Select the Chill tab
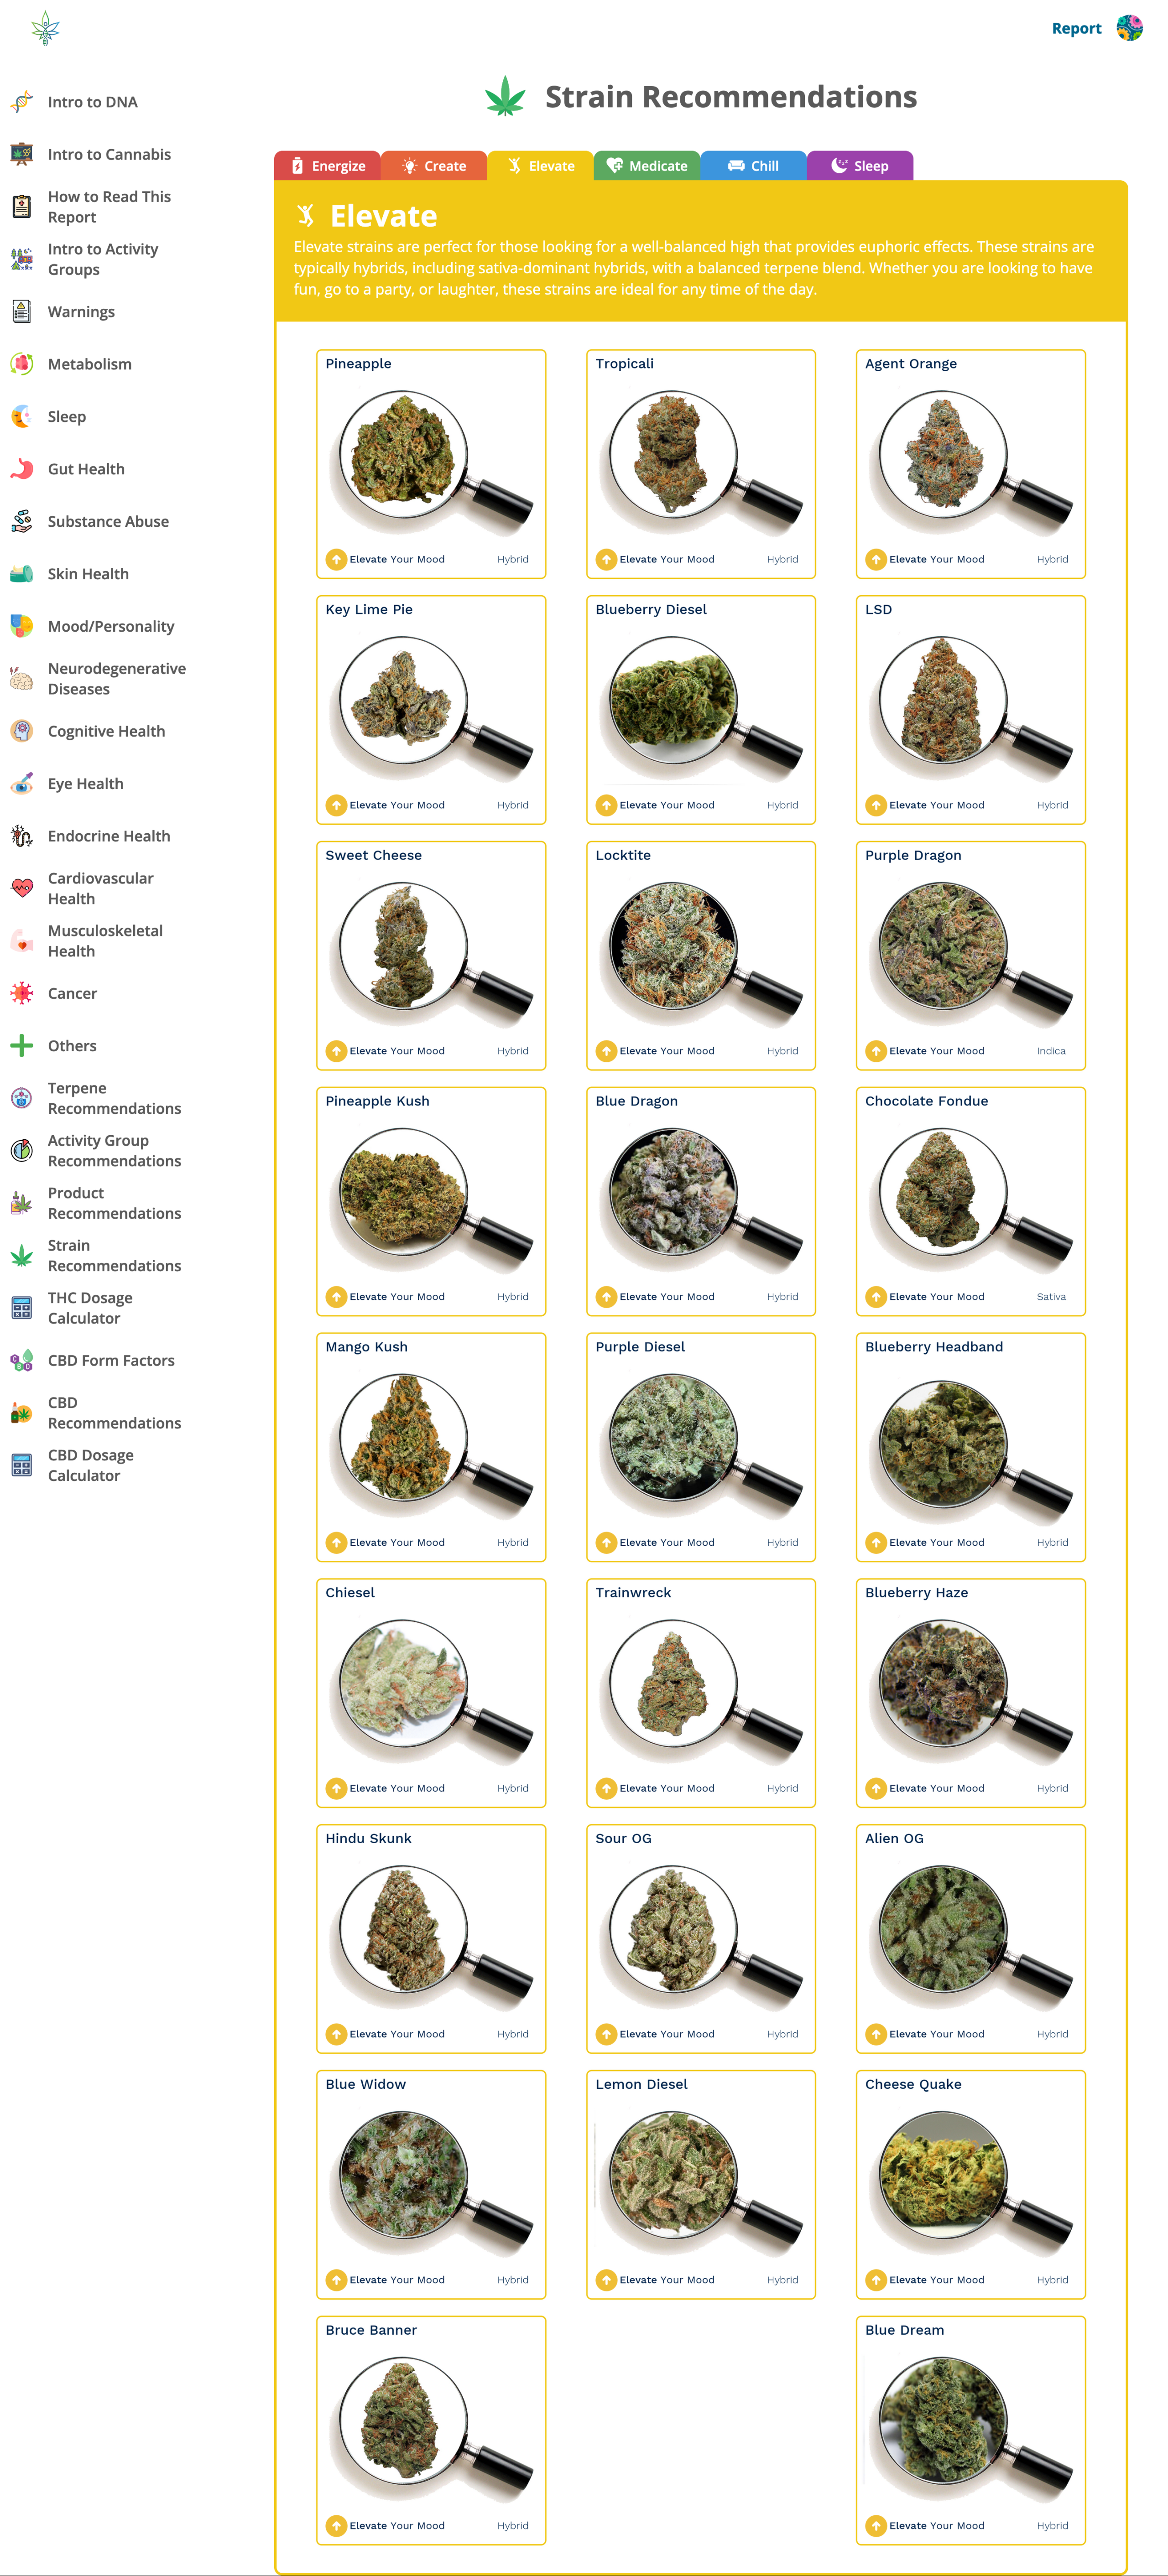This screenshot has height=2576, width=1168. point(753,166)
